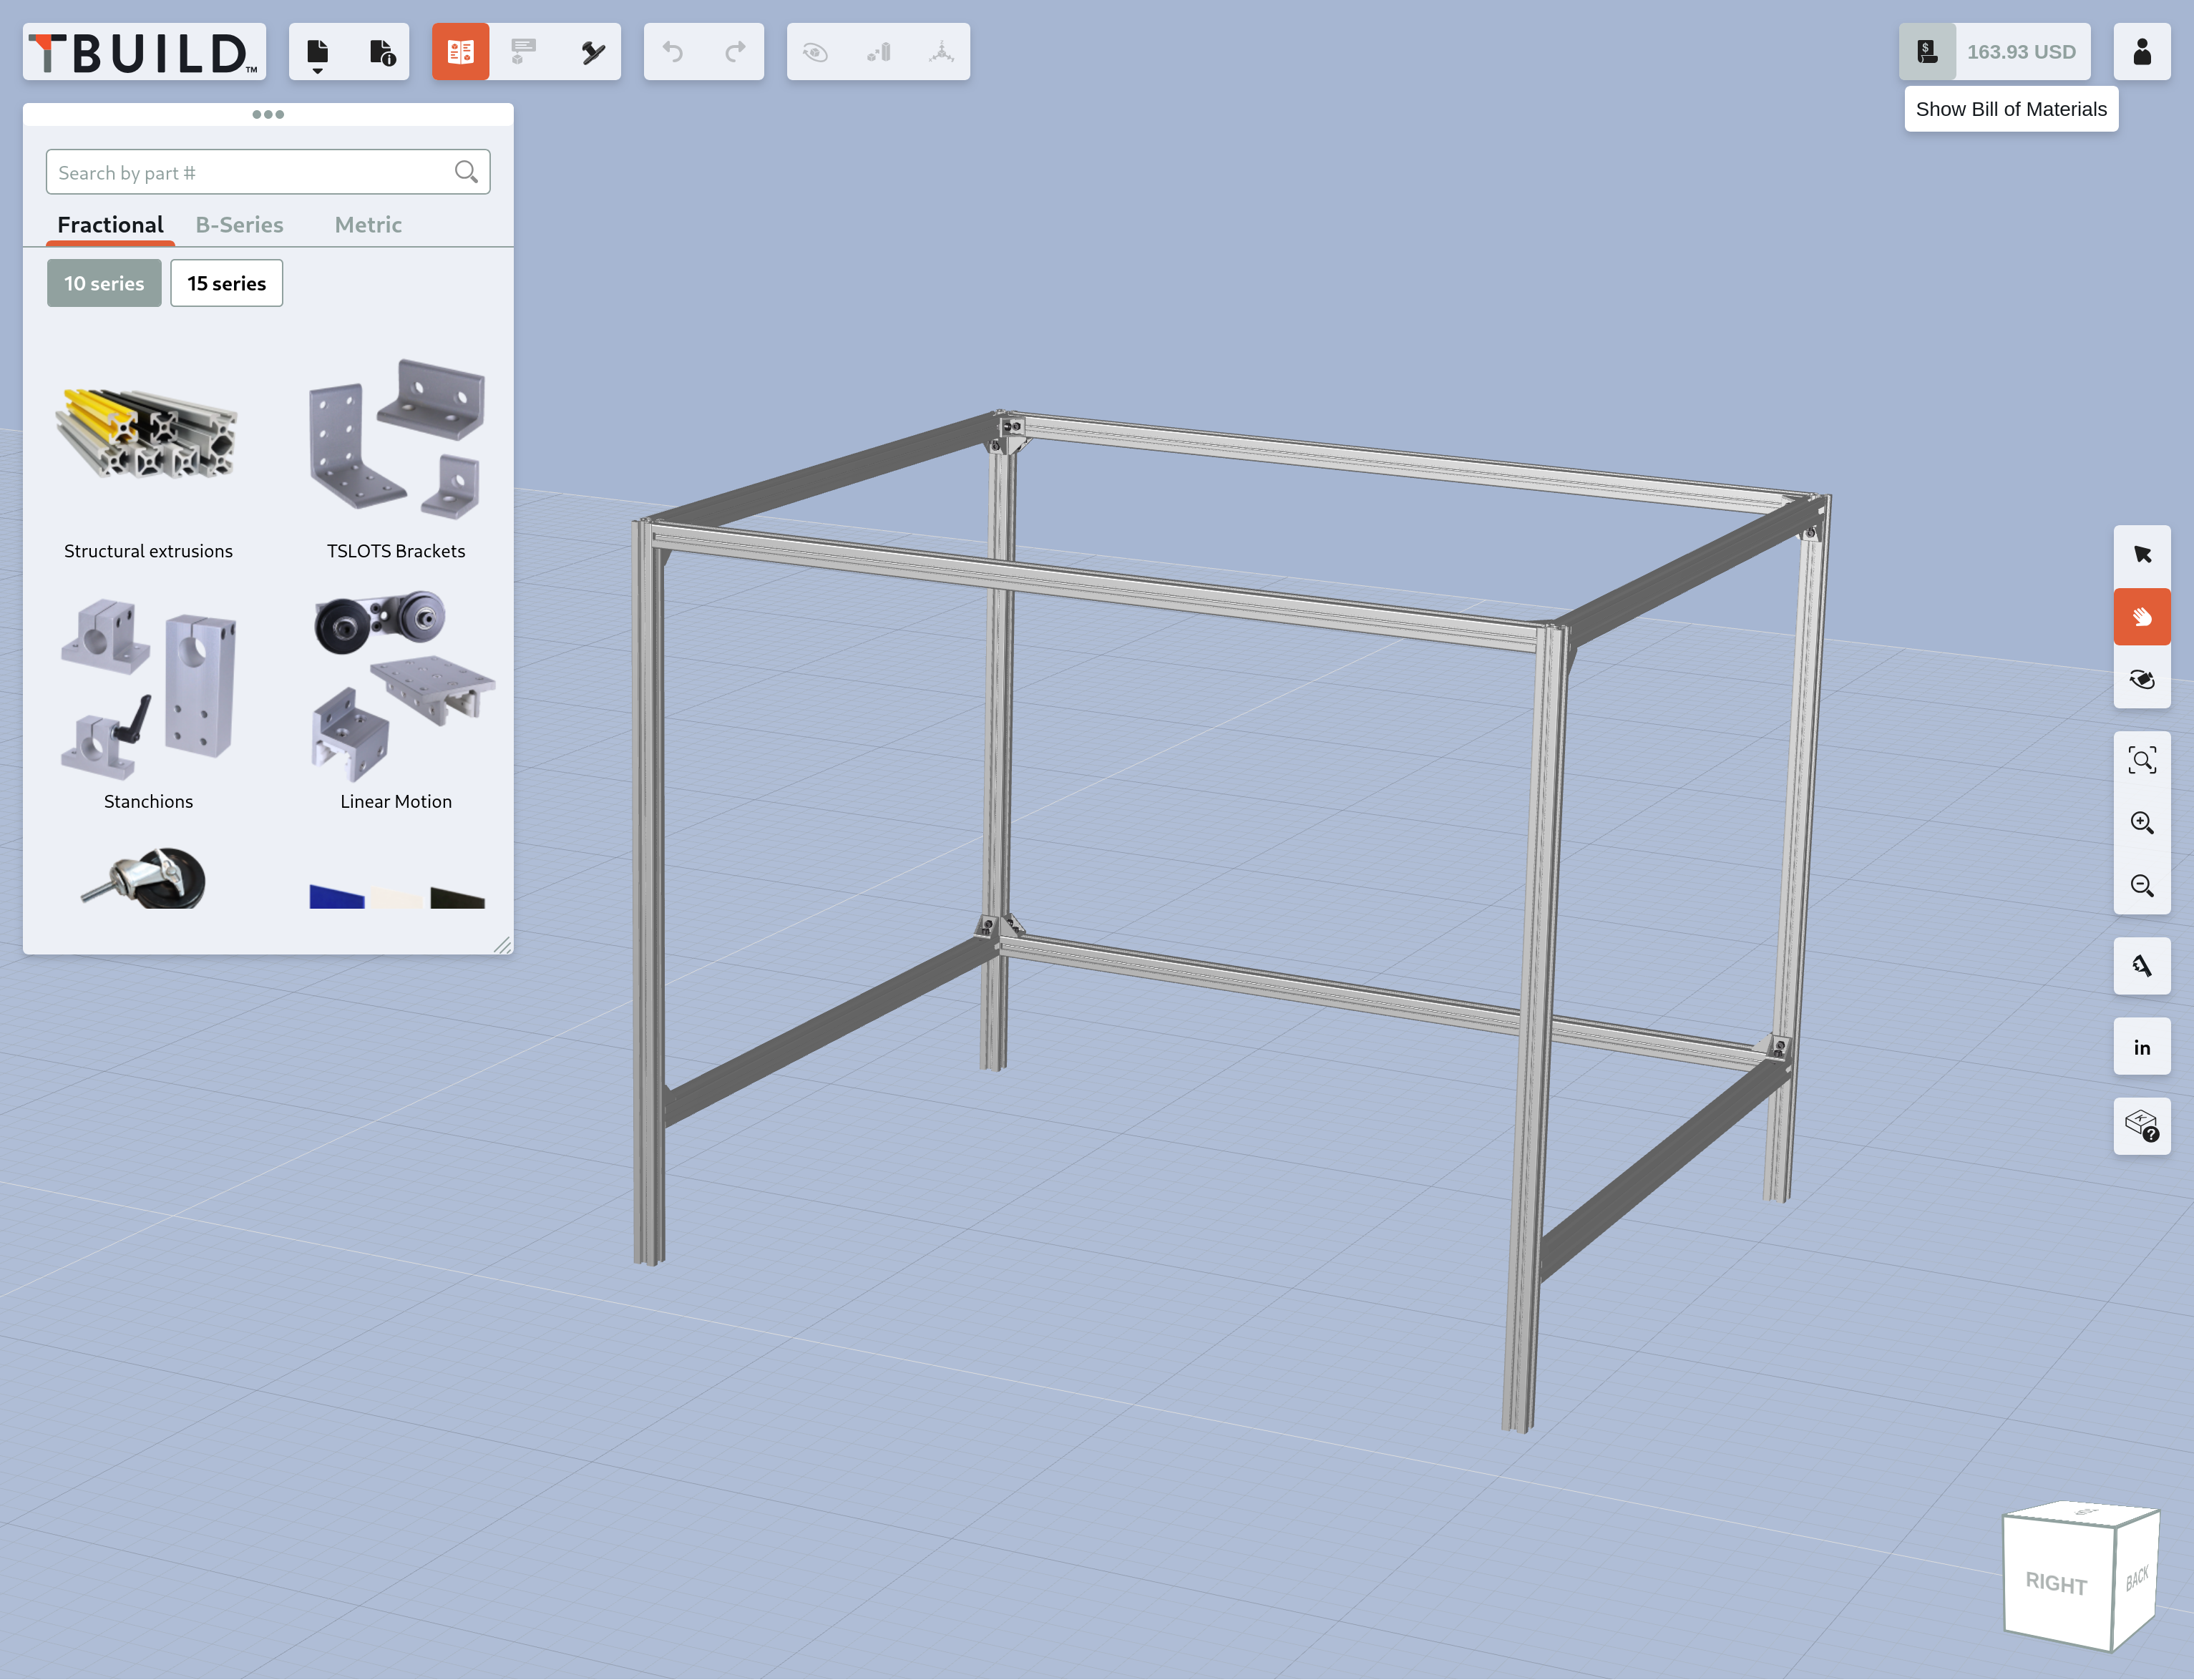Open the file menu dropdown icon

coord(318,52)
